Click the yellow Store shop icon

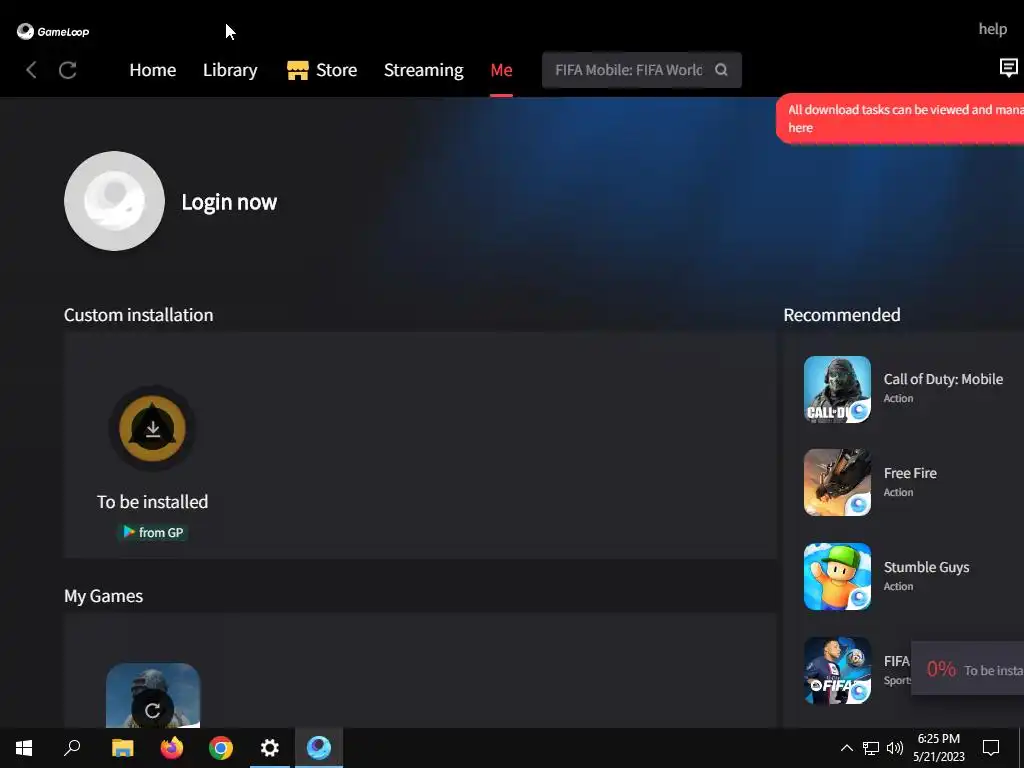pyautogui.click(x=298, y=70)
